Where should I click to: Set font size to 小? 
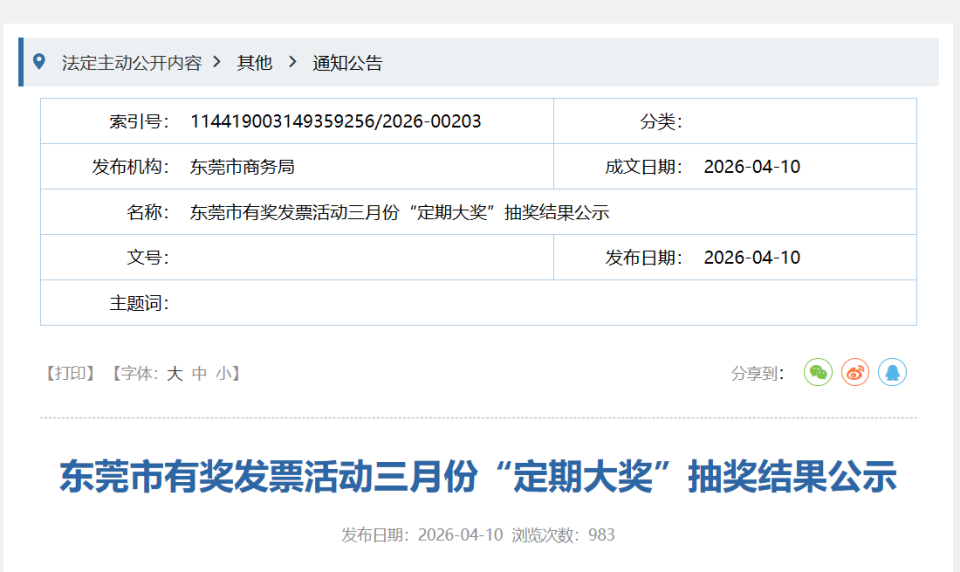point(223,374)
